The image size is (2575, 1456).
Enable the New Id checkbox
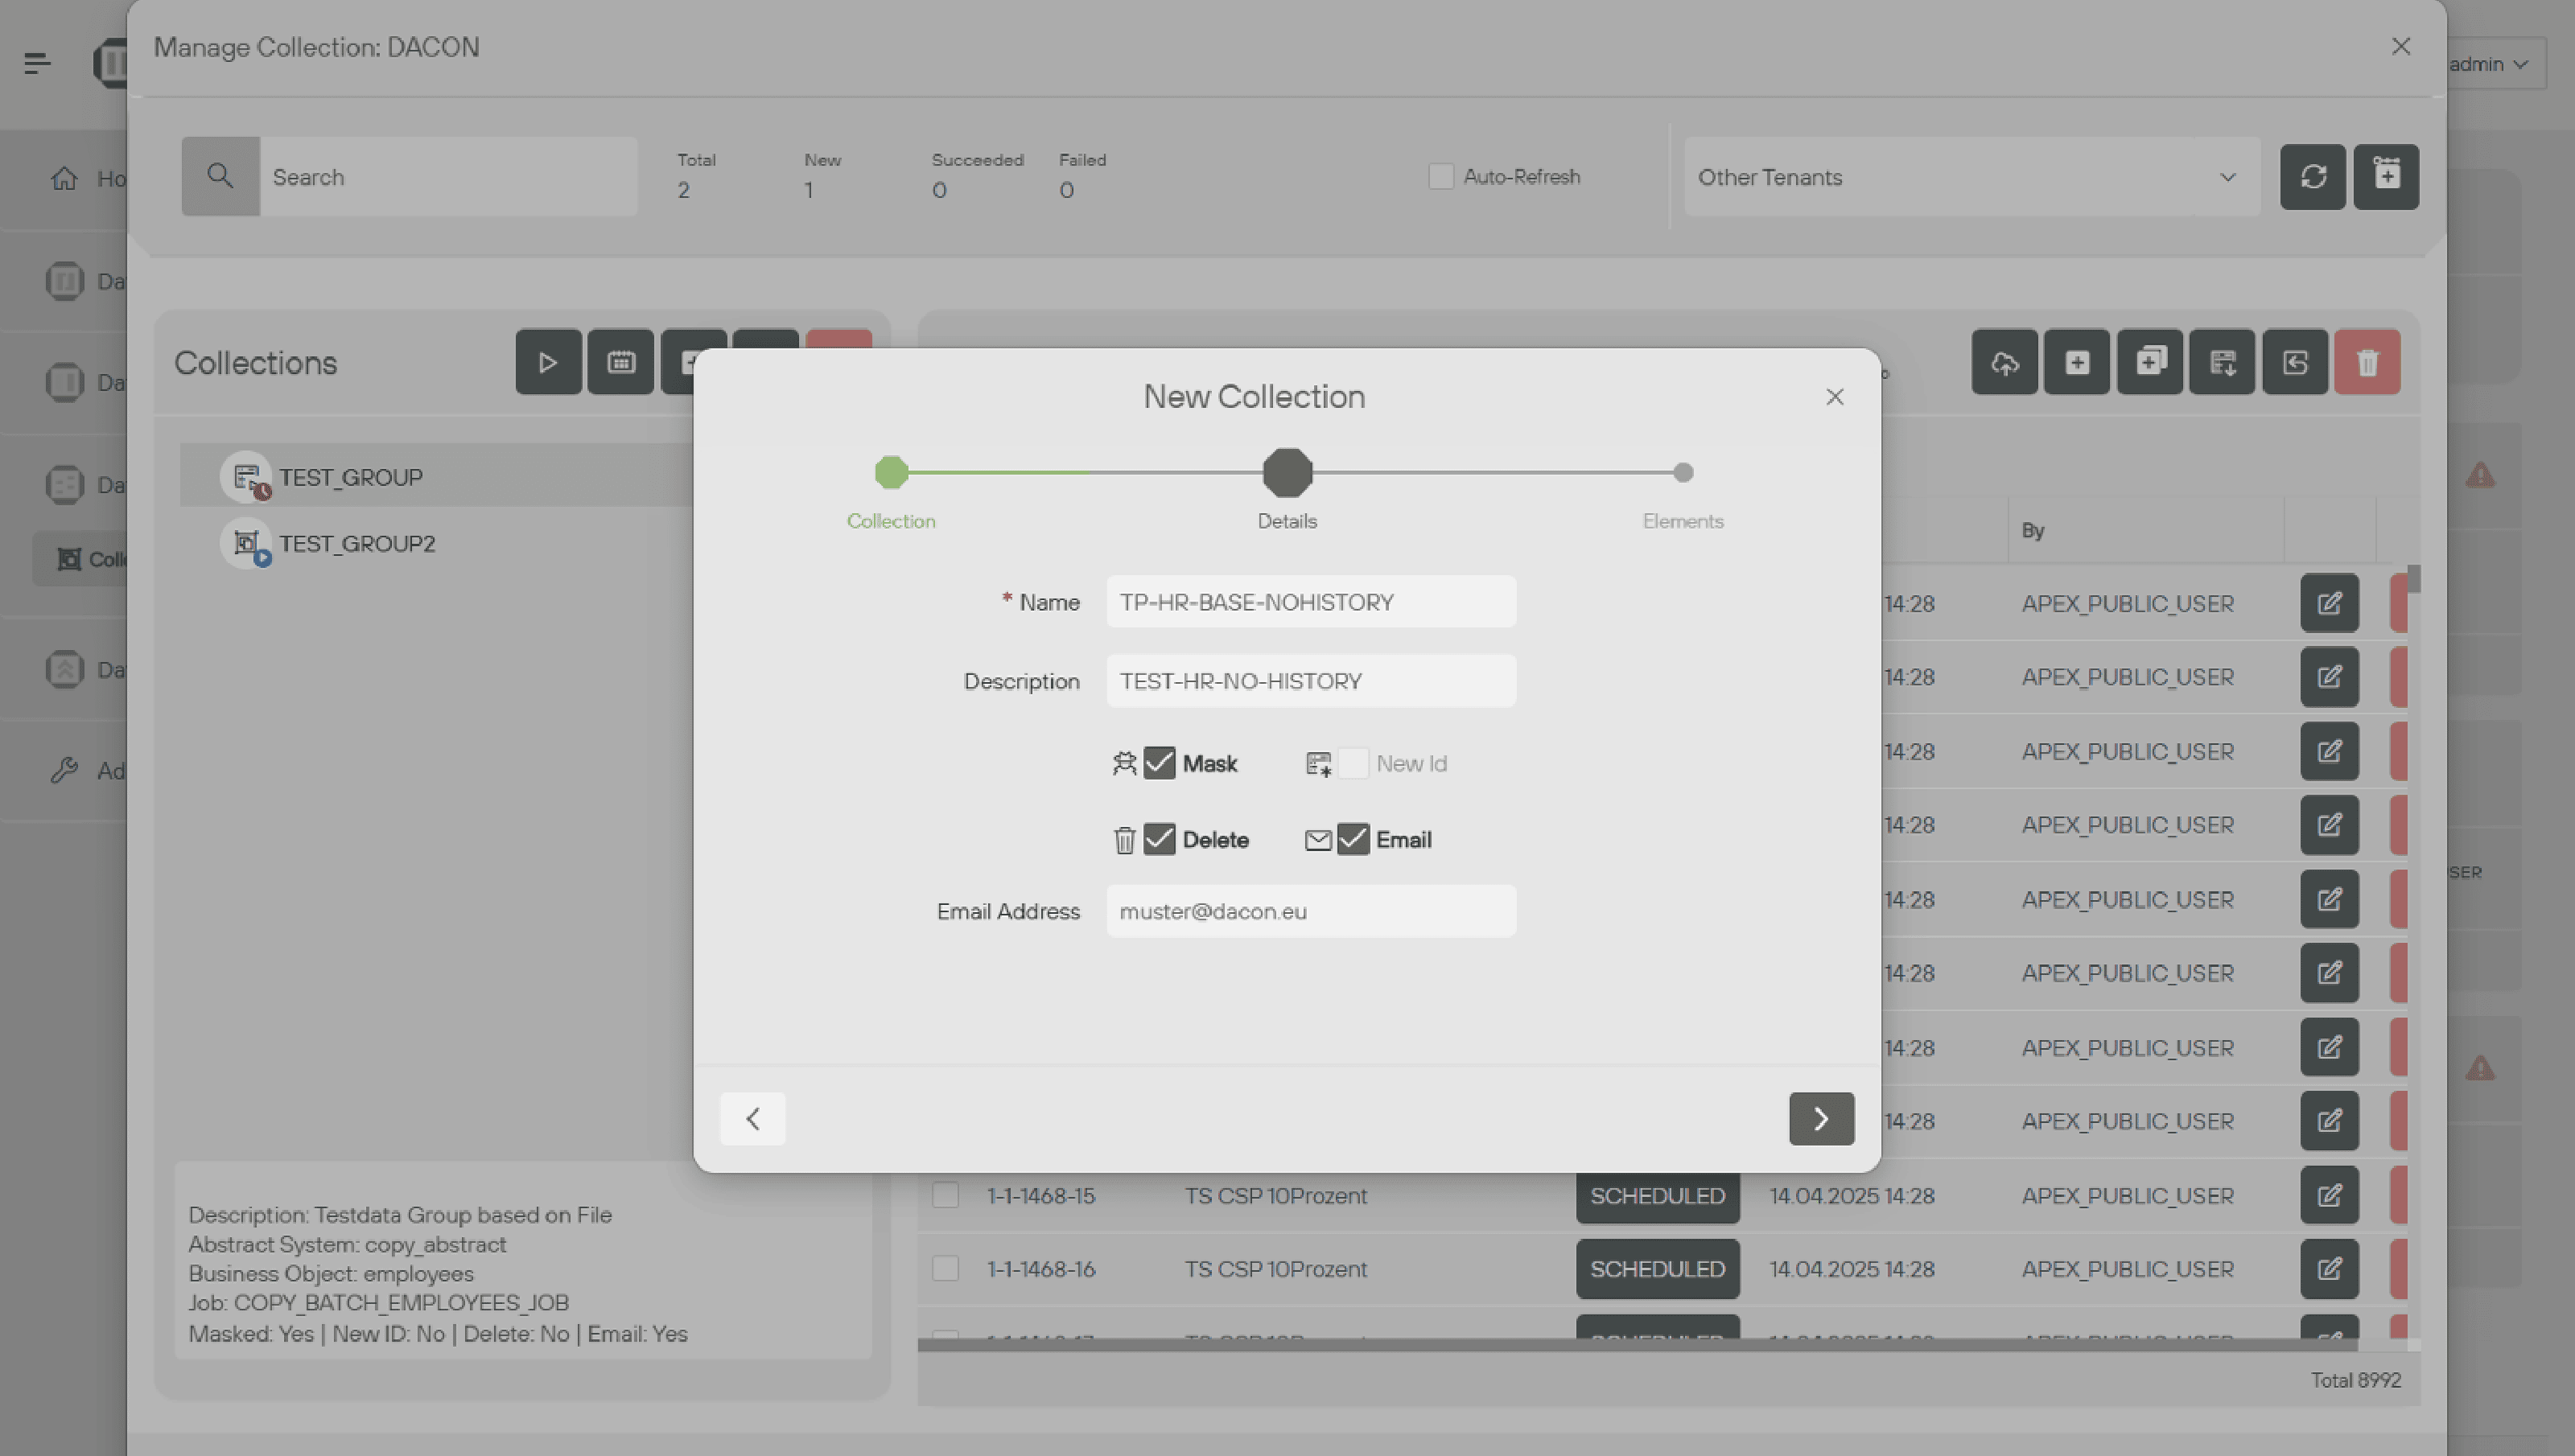[1353, 763]
